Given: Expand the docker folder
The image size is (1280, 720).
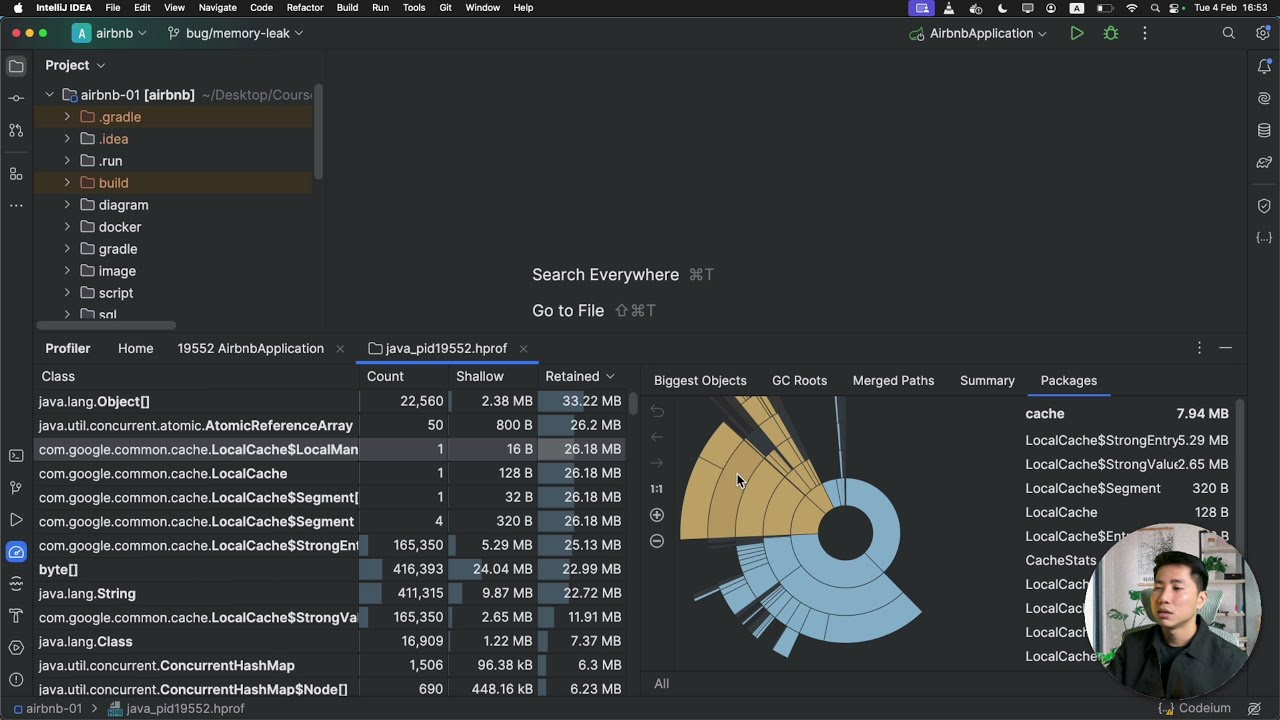Looking at the screenshot, I should pos(67,227).
